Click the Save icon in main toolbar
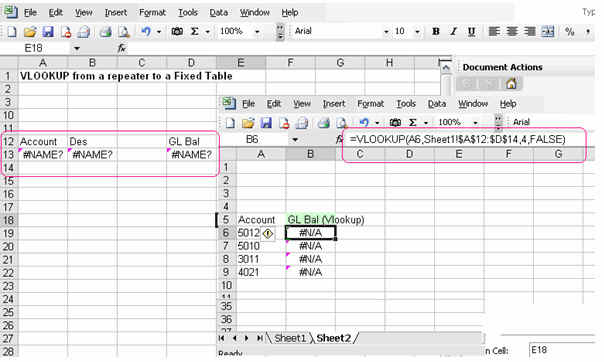 [x=48, y=32]
